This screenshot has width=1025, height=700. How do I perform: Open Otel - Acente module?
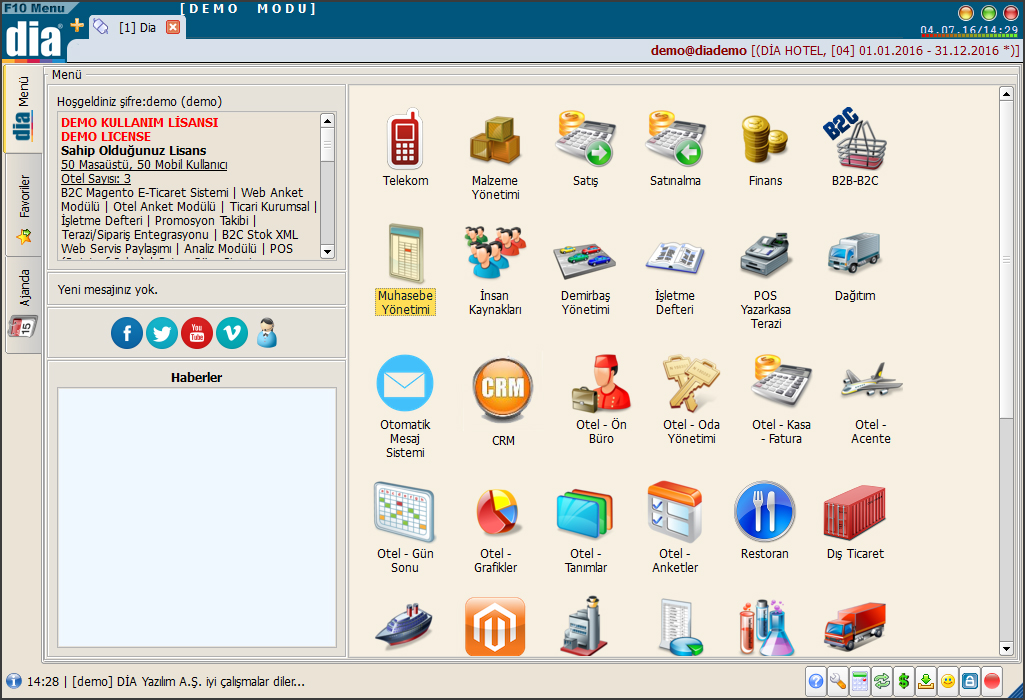pos(871,403)
